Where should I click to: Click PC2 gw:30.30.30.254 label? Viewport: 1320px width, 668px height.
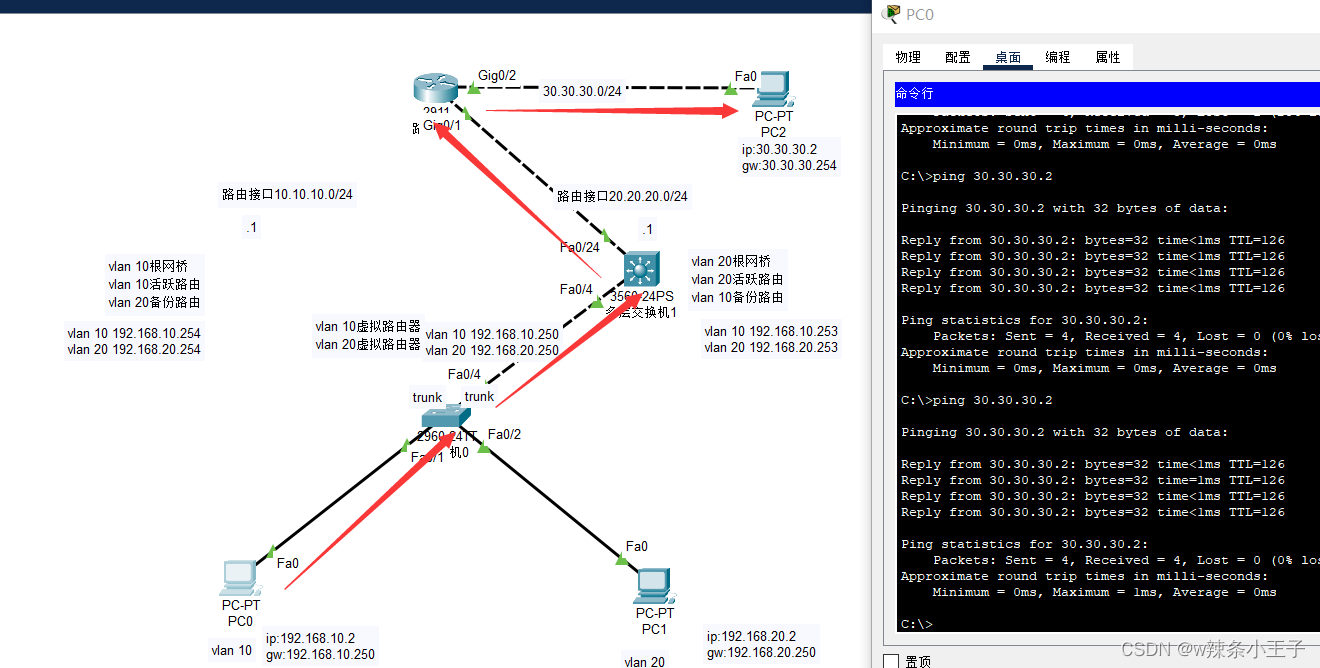pyautogui.click(x=788, y=166)
